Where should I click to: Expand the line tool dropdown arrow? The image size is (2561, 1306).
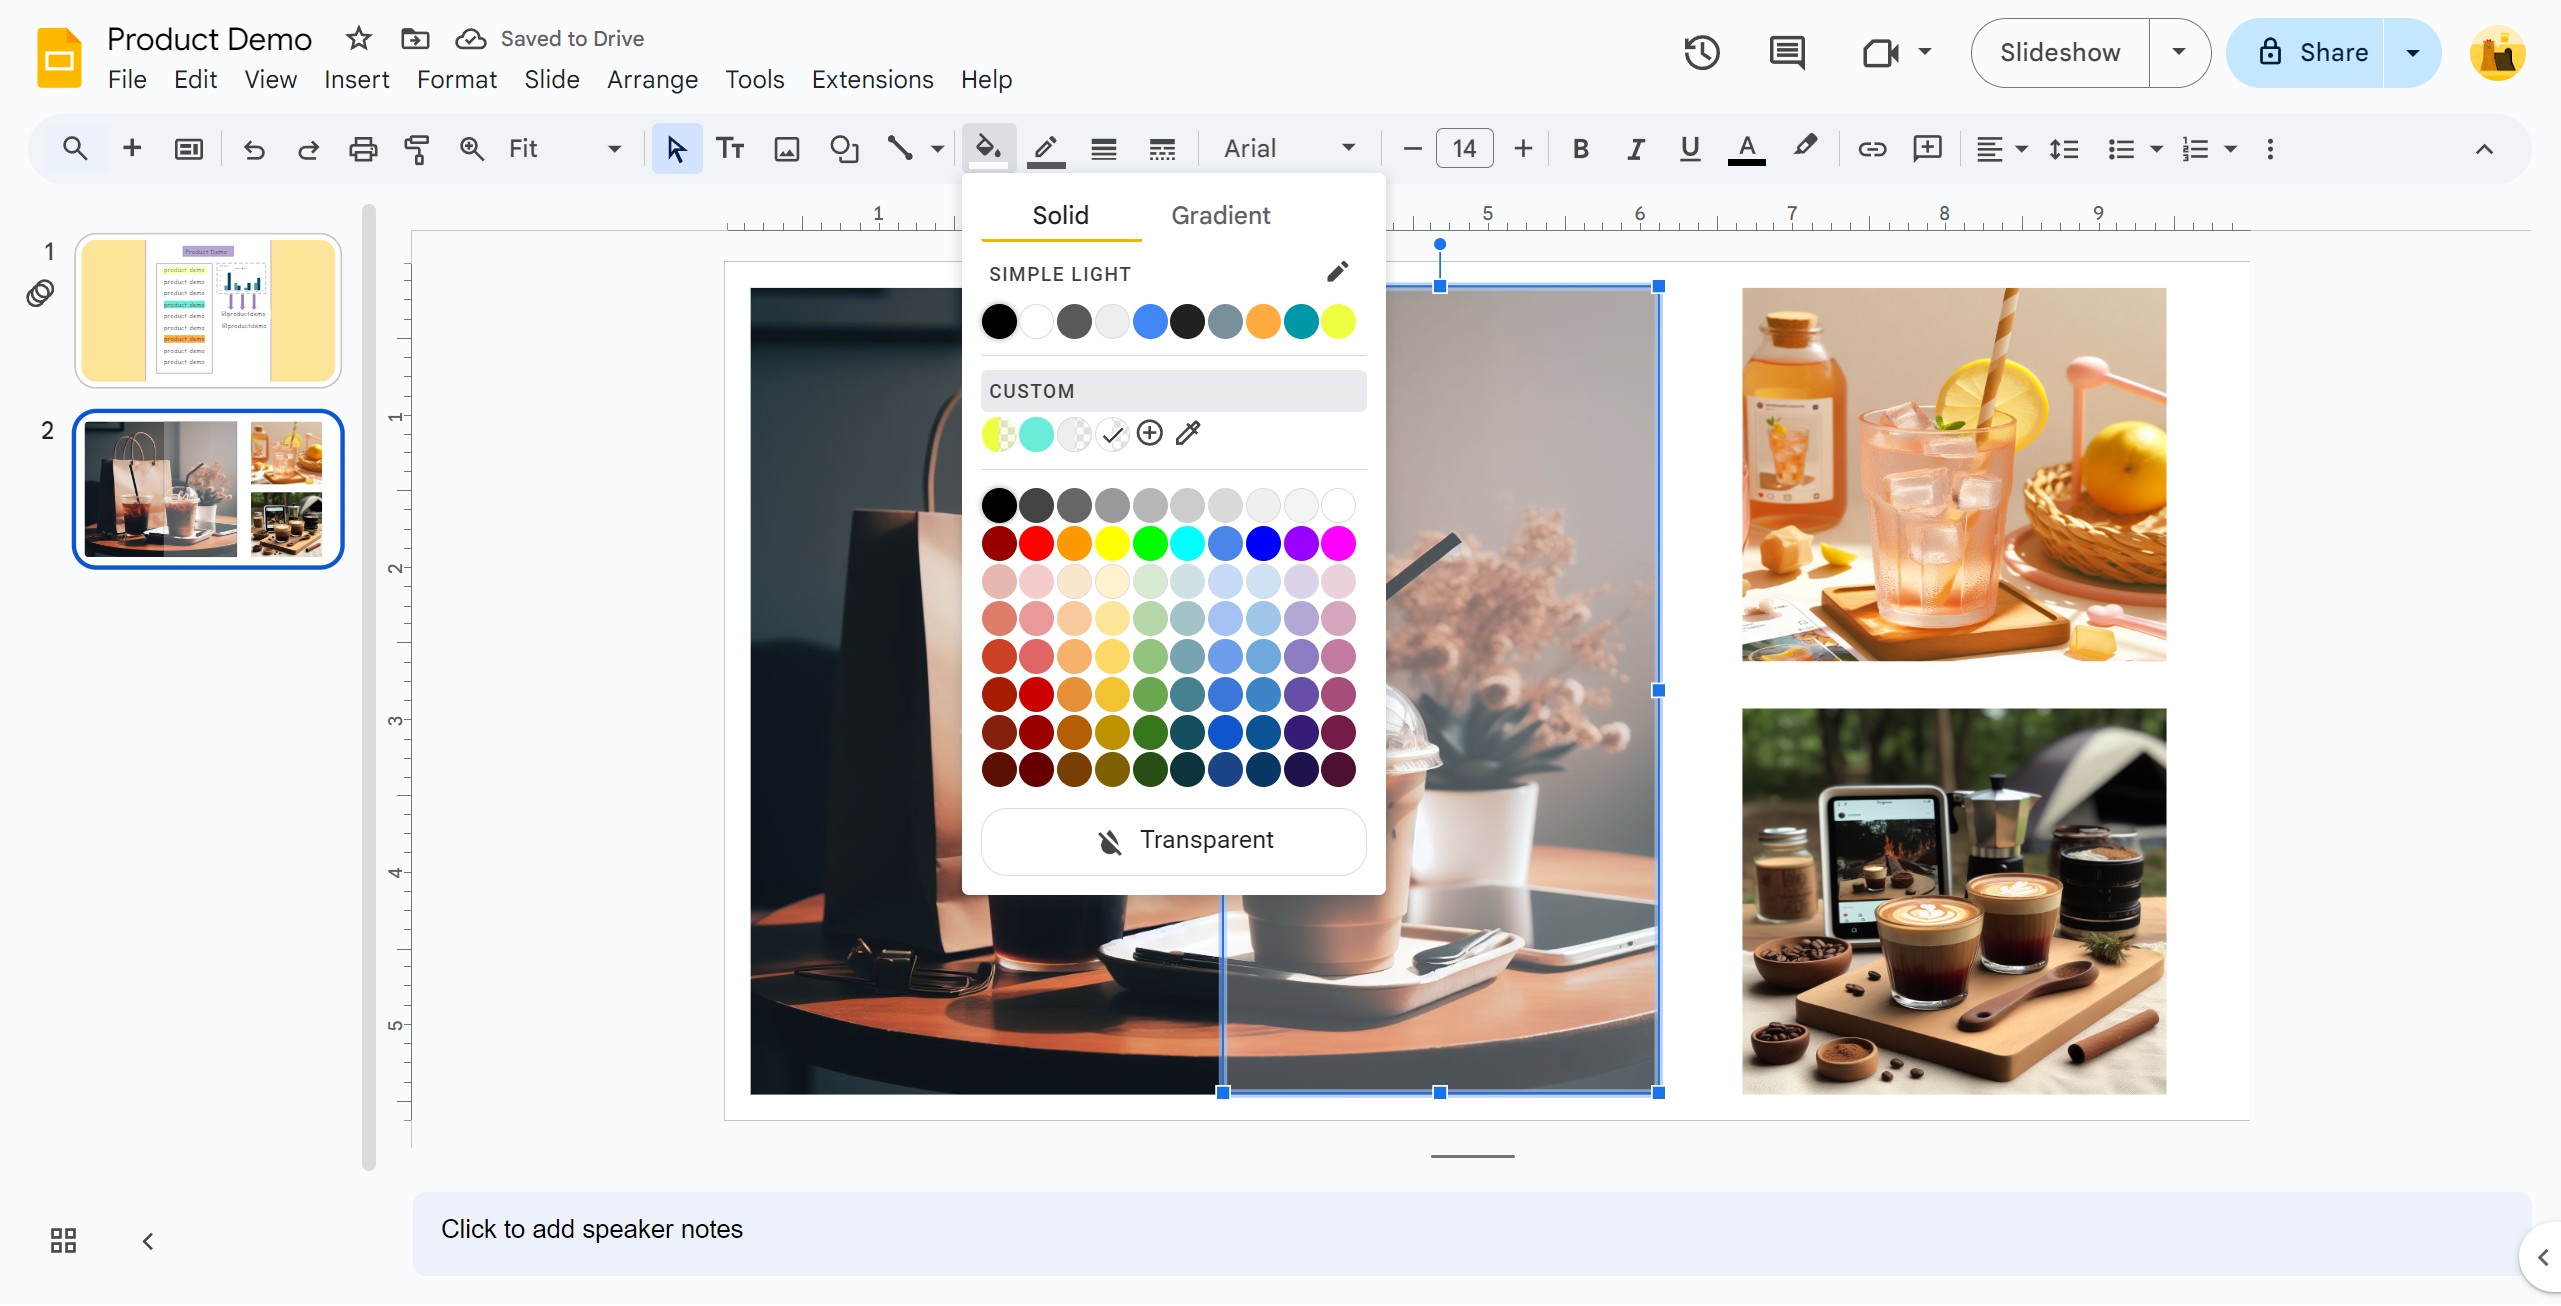937,149
